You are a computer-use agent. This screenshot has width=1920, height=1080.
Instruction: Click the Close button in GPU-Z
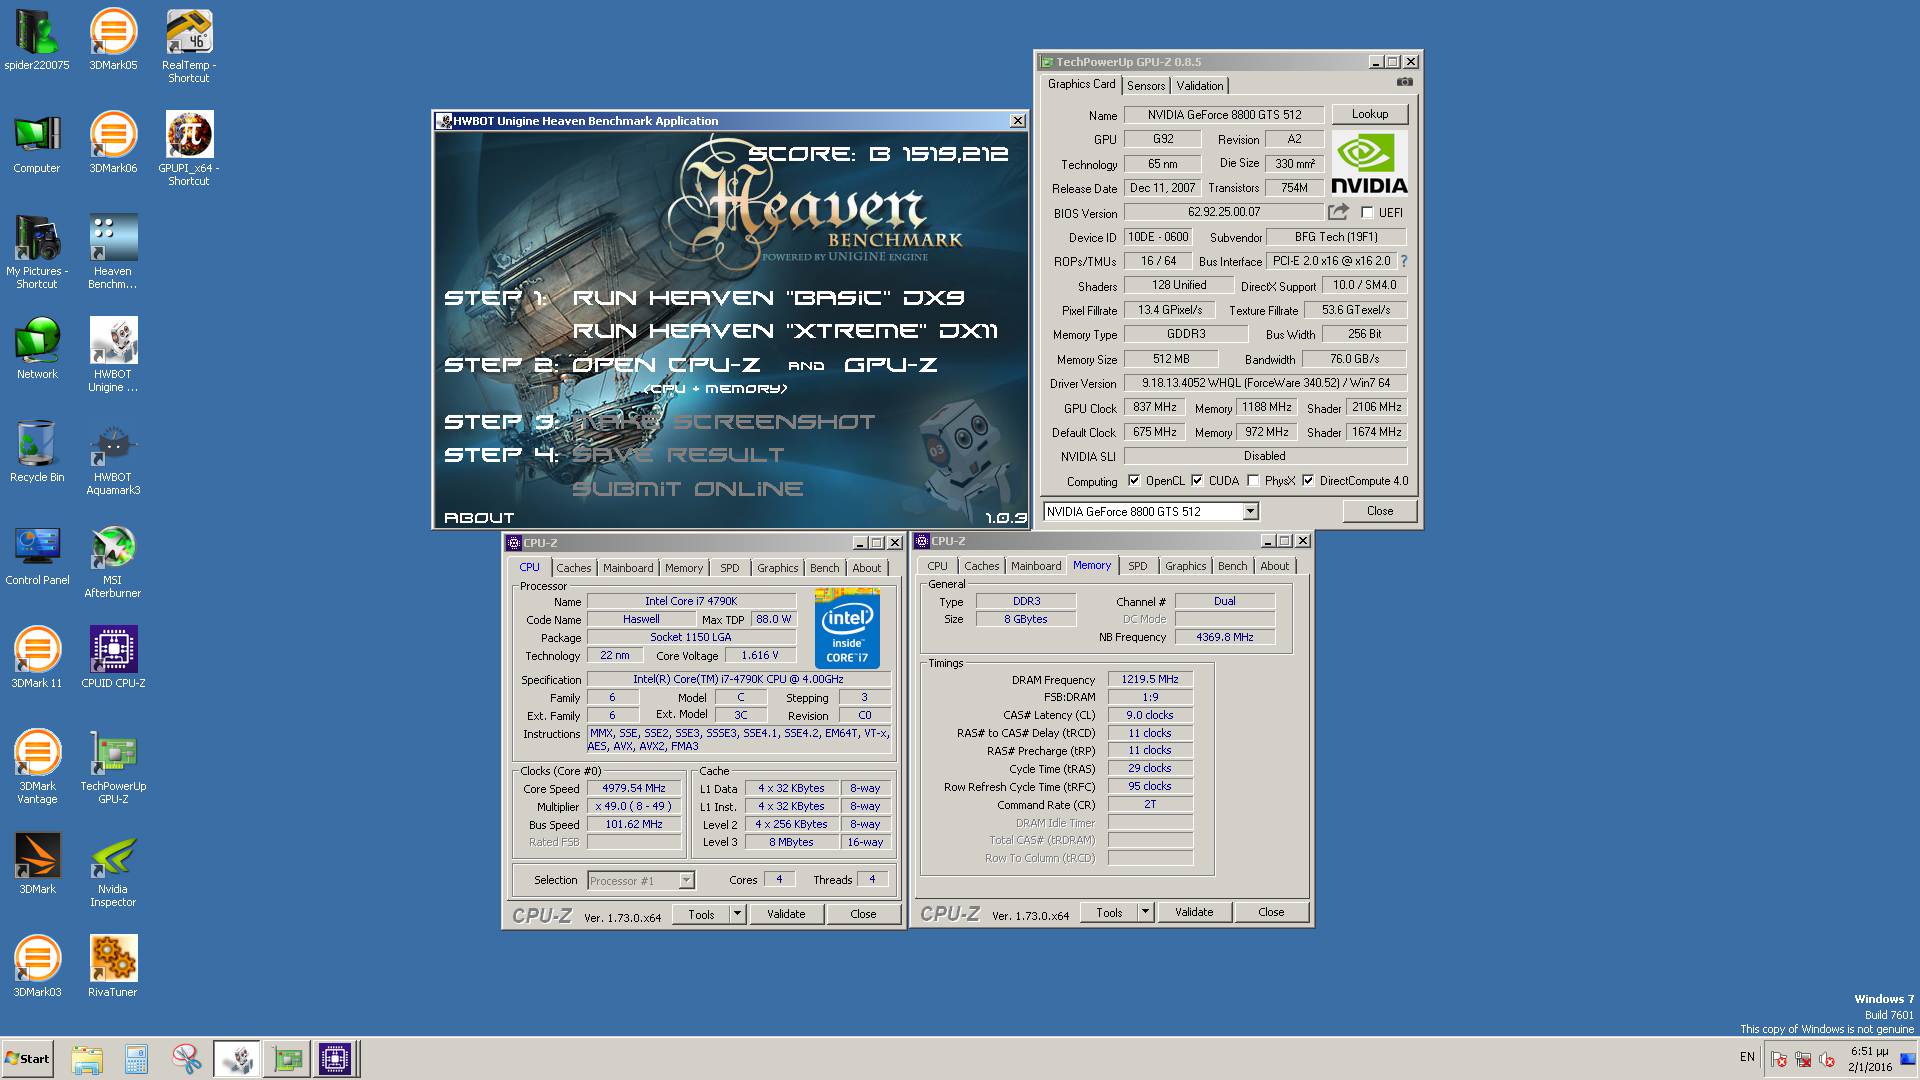click(x=1380, y=511)
